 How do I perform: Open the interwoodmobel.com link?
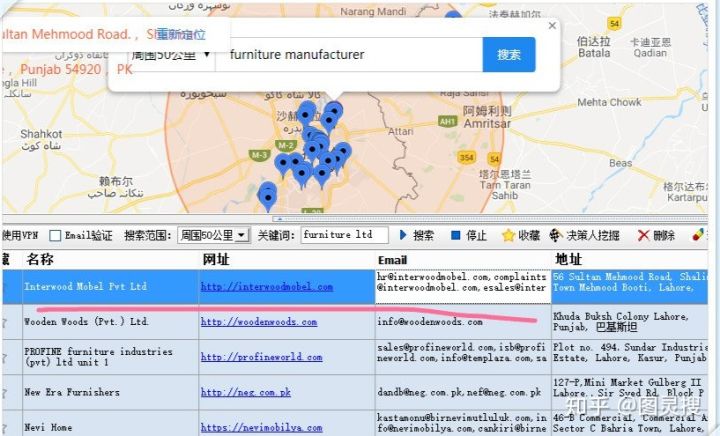[267, 287]
